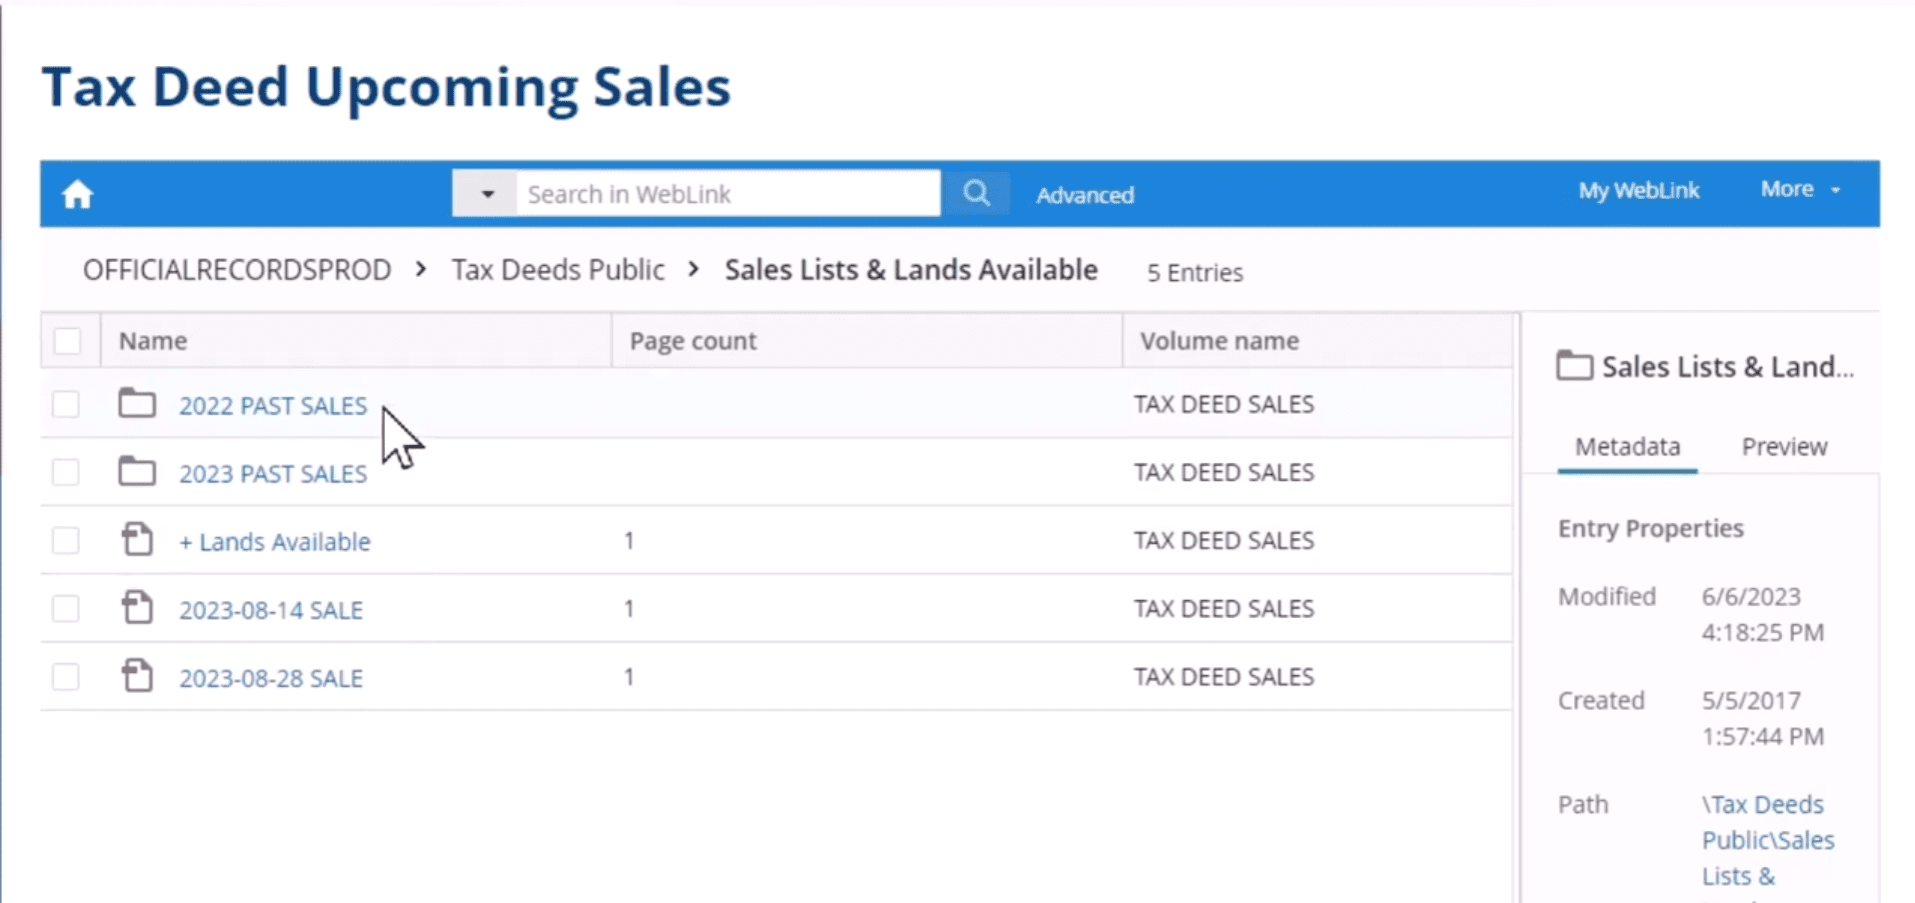The image size is (1915, 903).
Task: Select the Metadata tab
Action: coord(1627,446)
